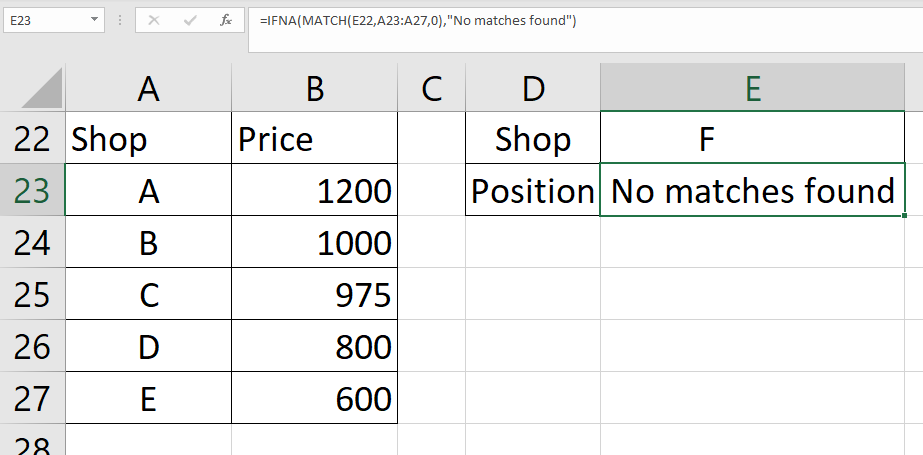
Task: Select the lookup value cell containing F
Action: [753, 139]
